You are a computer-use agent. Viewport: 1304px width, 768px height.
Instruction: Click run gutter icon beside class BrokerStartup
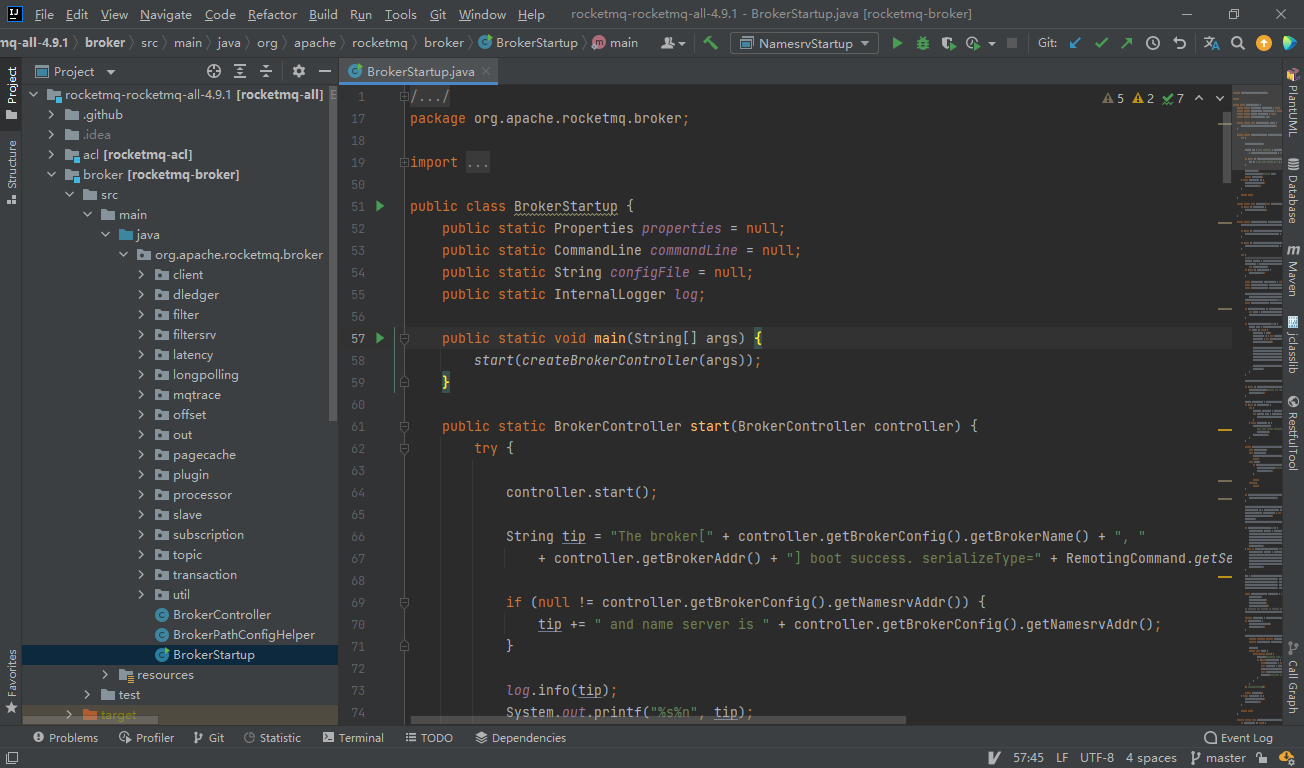tap(380, 206)
